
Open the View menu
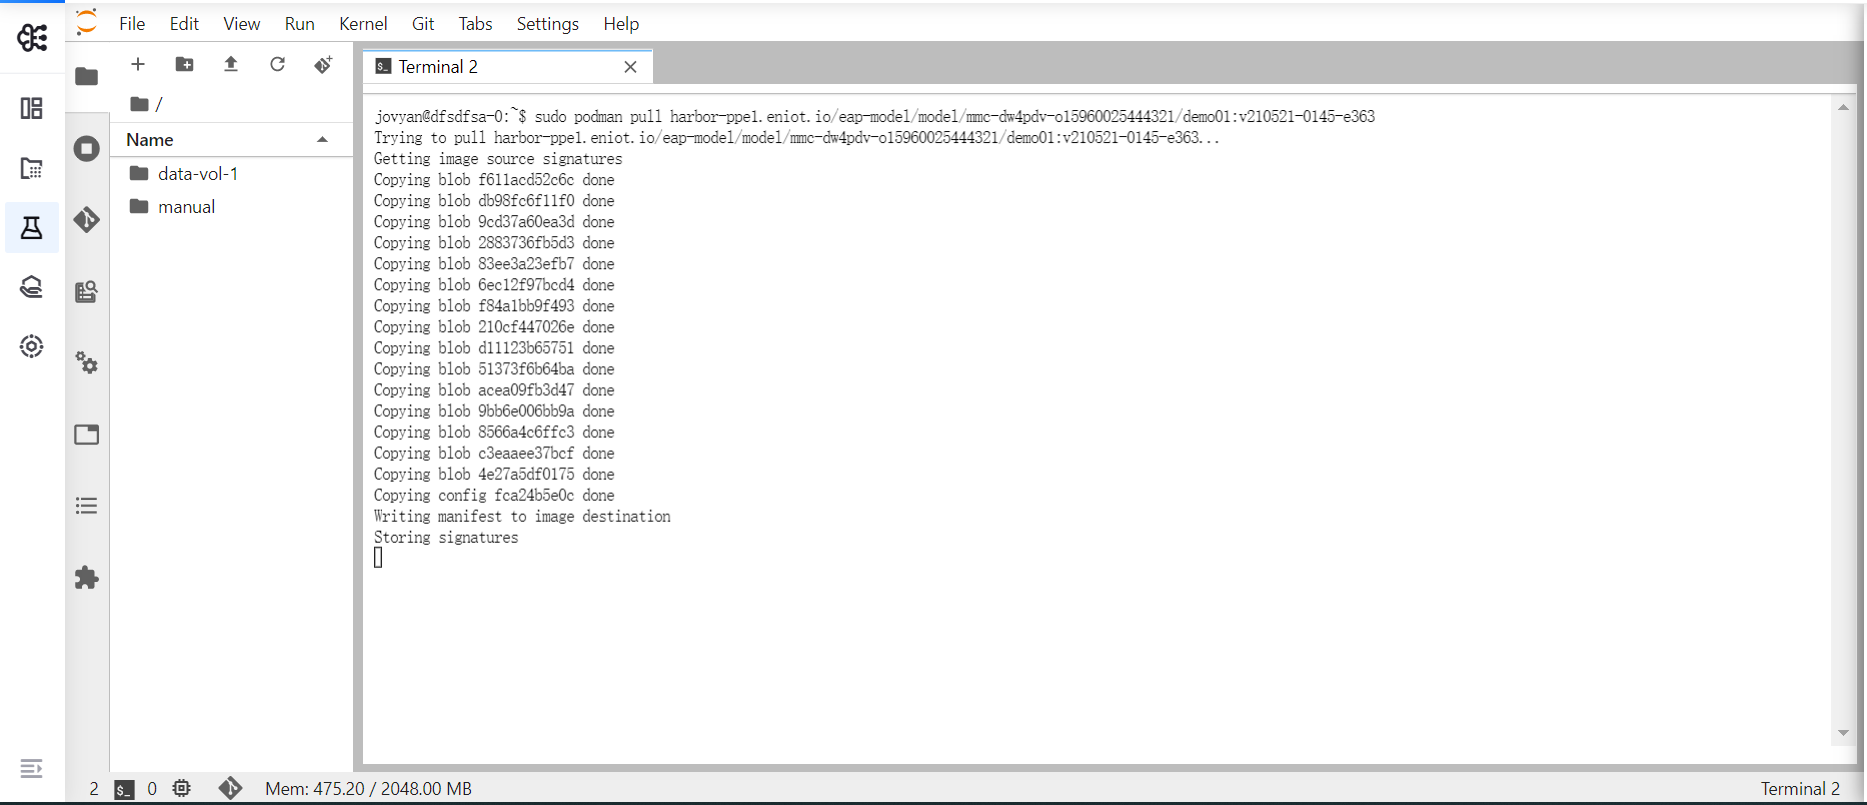242,24
